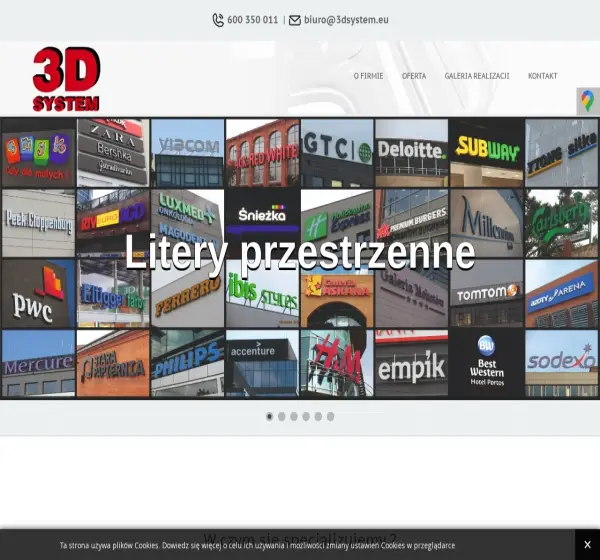Click the cookie notice text
The width and height of the screenshot is (600, 560).
coord(257,545)
